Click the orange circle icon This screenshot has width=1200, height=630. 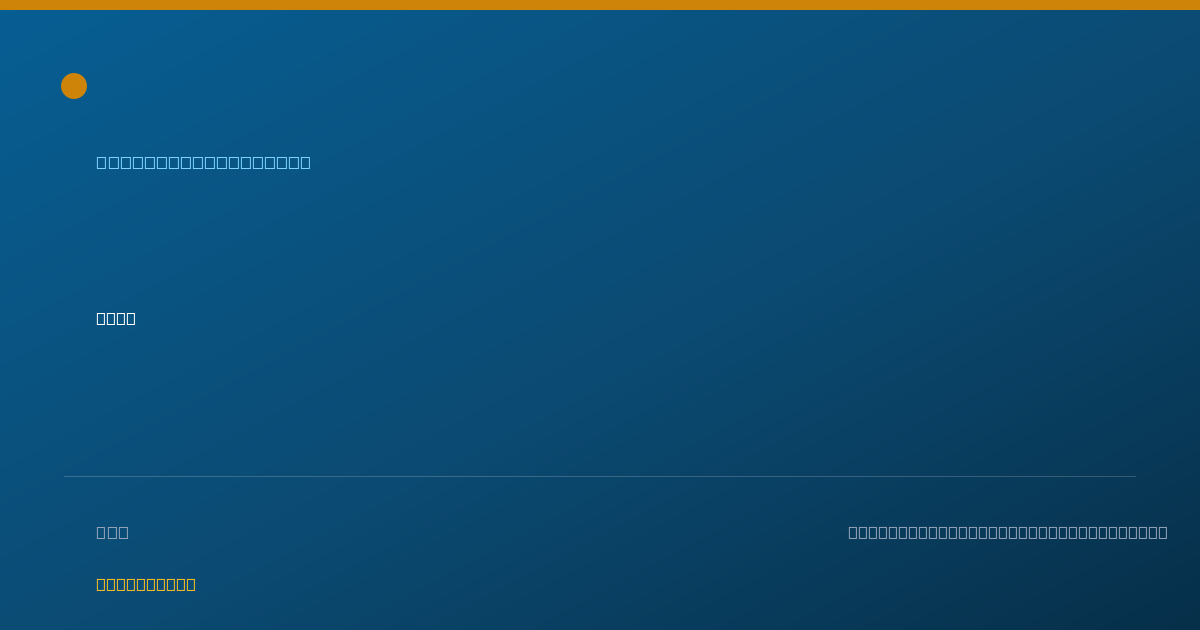pyautogui.click(x=74, y=86)
